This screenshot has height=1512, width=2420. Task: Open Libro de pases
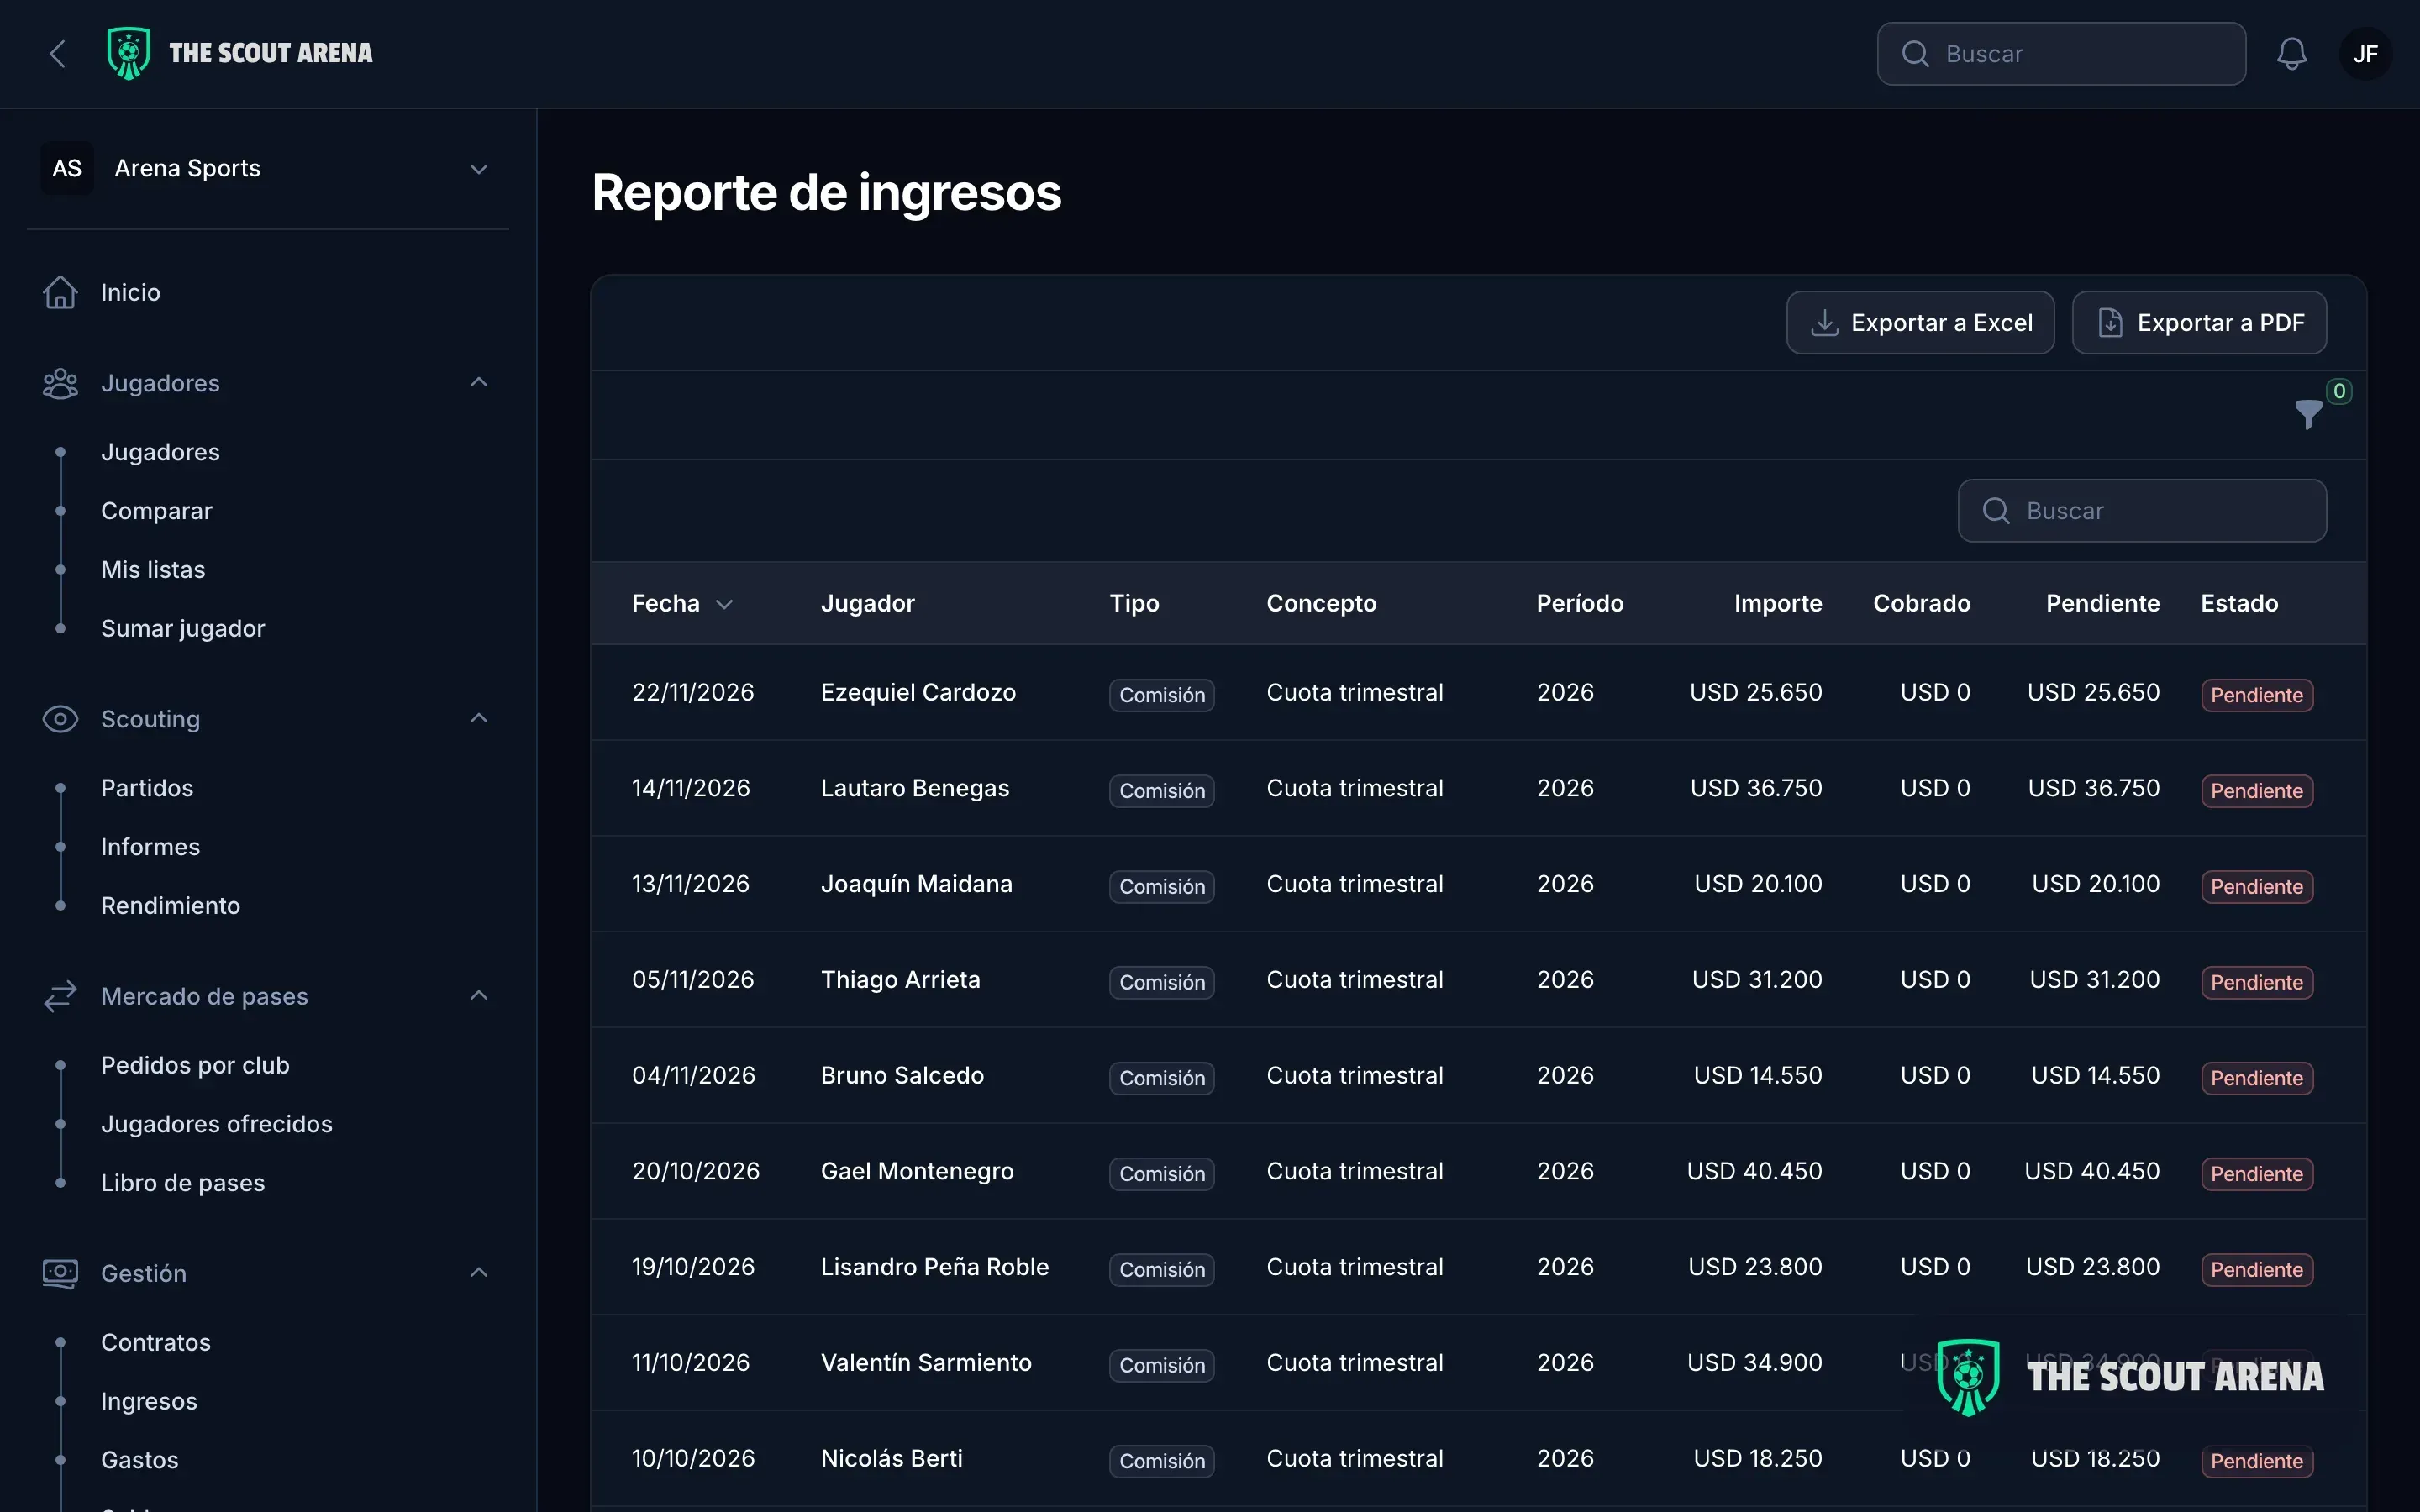coord(183,1183)
